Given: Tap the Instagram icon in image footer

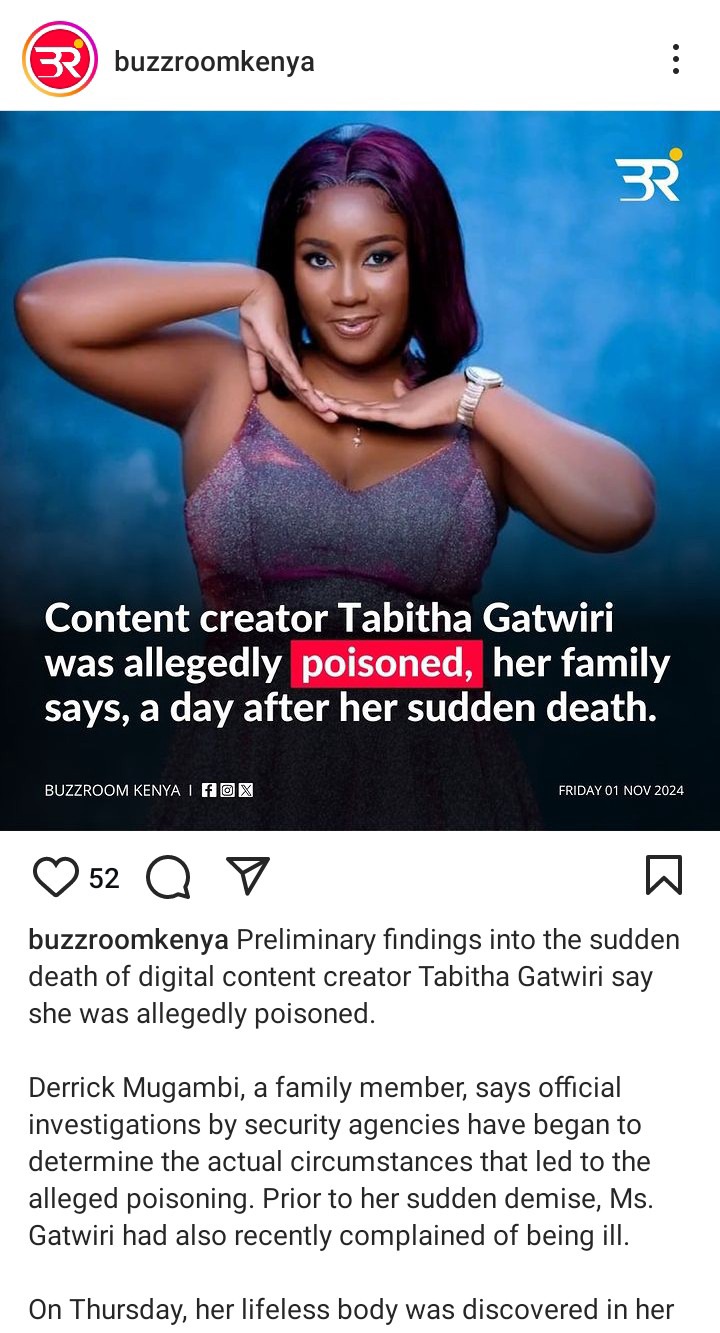Looking at the screenshot, I should [227, 790].
